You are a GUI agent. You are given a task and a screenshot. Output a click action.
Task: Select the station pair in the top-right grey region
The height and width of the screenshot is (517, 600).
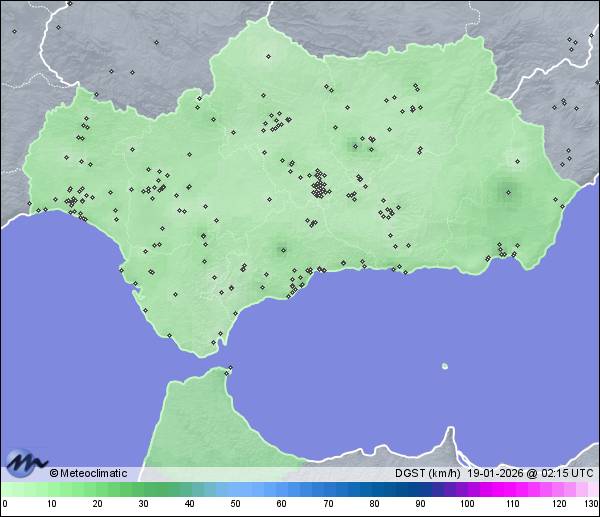point(571,41)
